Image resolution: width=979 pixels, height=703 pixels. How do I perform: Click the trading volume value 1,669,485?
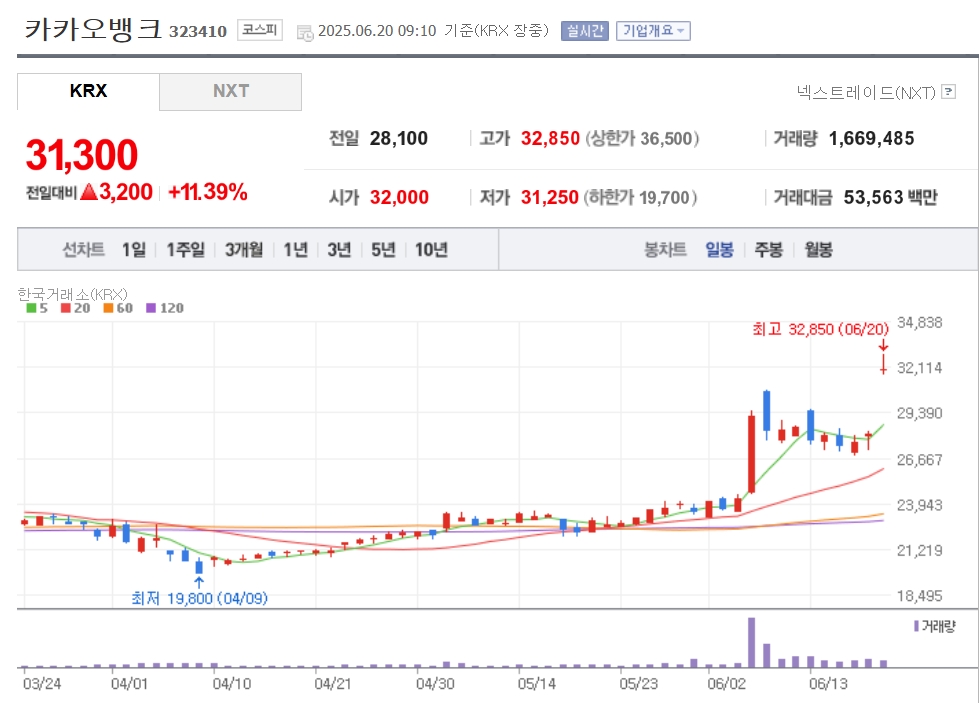(x=871, y=139)
